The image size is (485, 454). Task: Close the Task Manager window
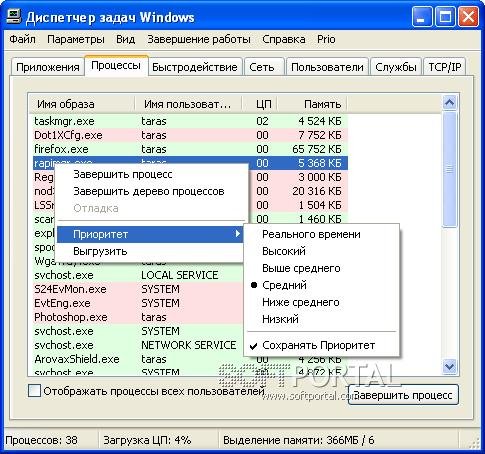click(x=469, y=17)
